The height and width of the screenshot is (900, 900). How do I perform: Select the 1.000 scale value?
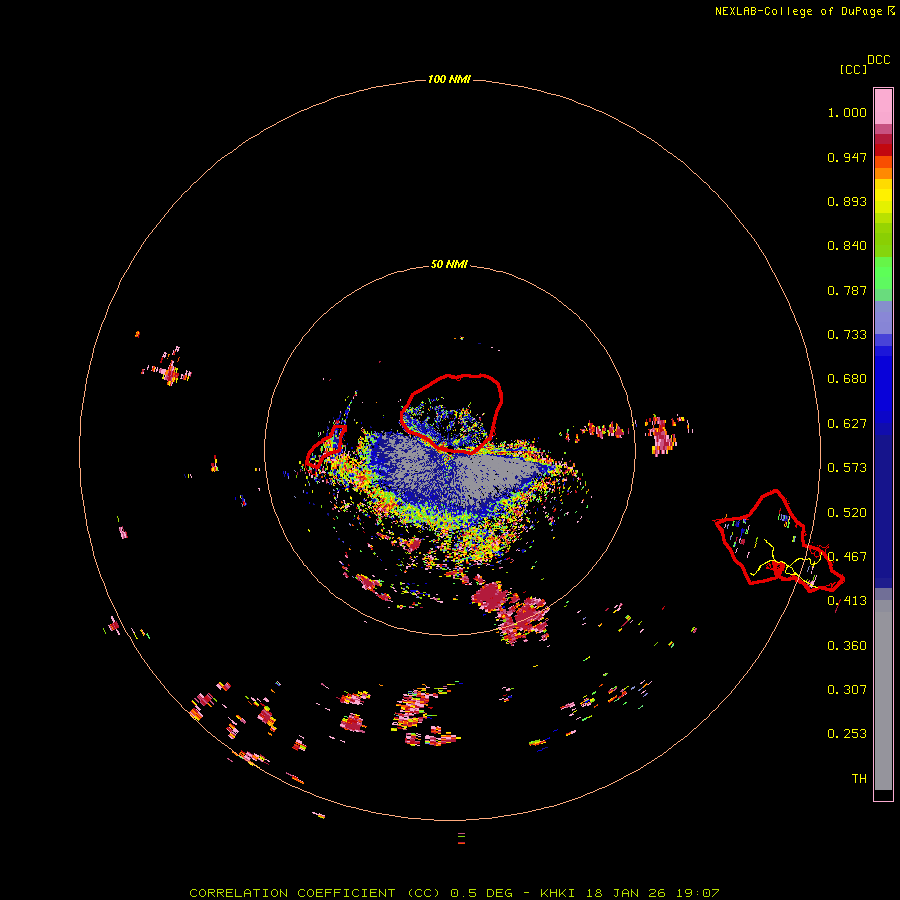pos(847,112)
